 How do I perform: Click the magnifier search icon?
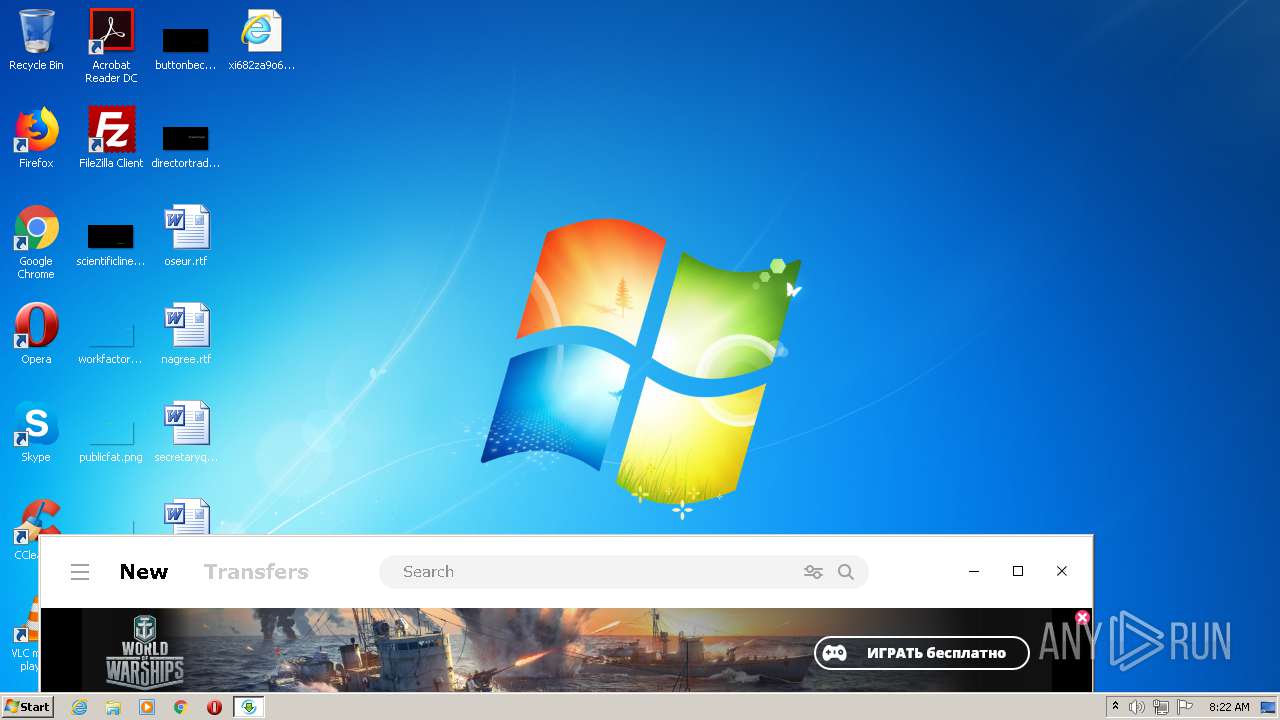[x=846, y=572]
